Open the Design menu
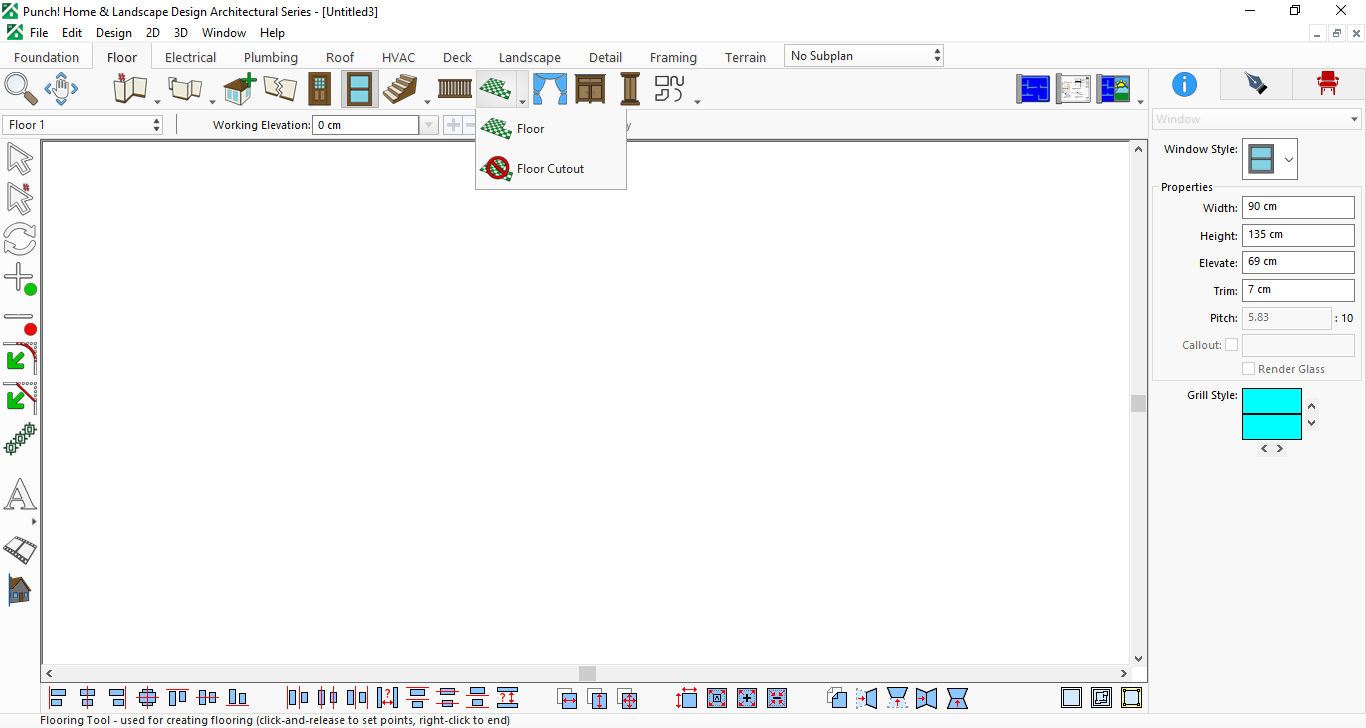 tap(114, 33)
